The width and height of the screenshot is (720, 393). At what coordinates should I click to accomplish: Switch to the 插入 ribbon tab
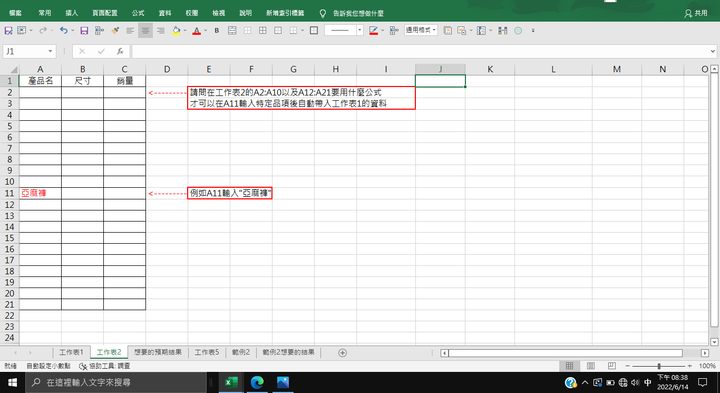tap(72, 13)
